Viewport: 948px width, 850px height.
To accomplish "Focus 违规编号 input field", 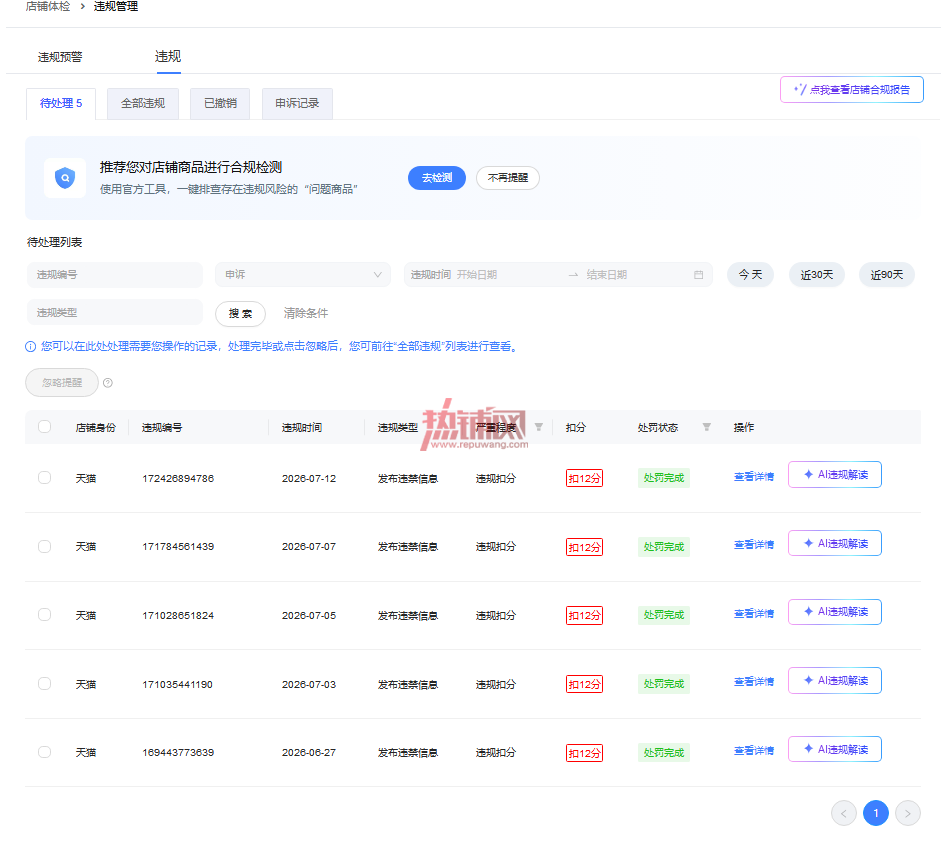I will pos(115,274).
